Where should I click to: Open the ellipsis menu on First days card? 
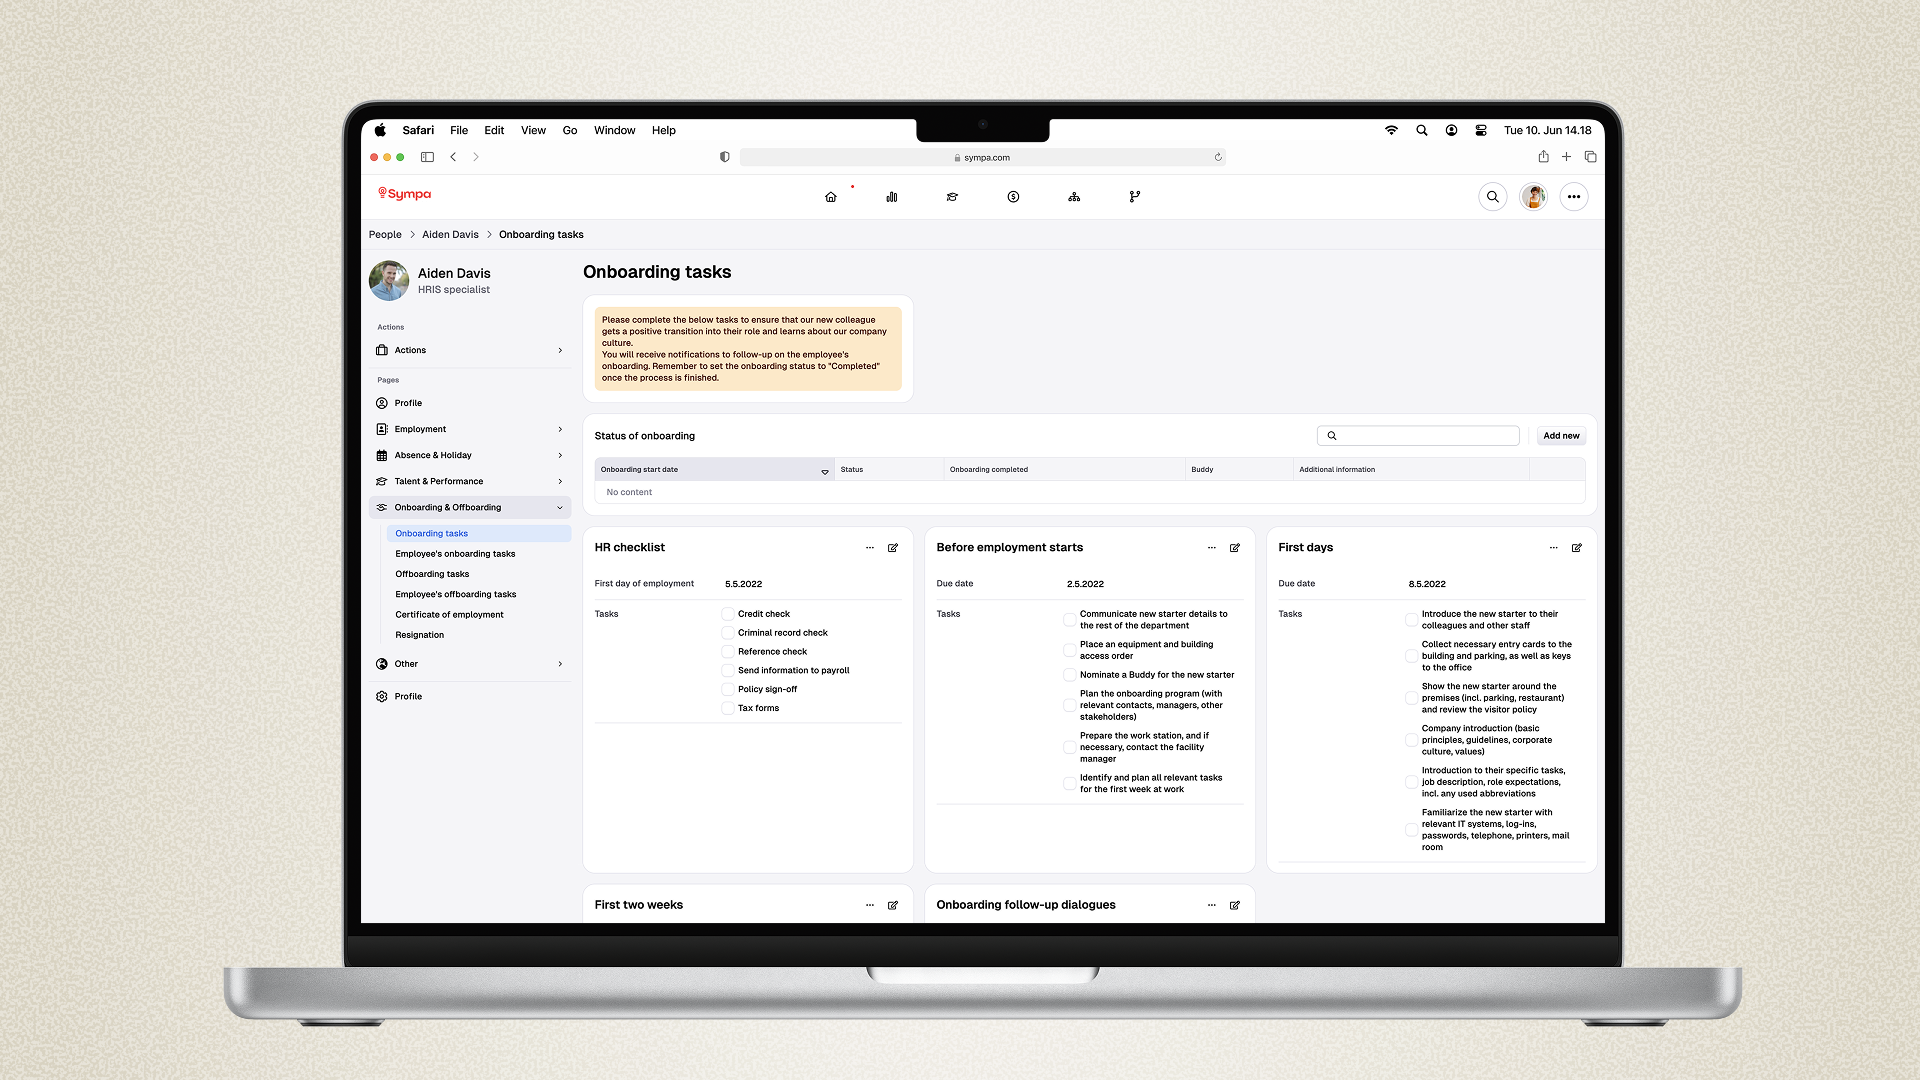(1553, 548)
